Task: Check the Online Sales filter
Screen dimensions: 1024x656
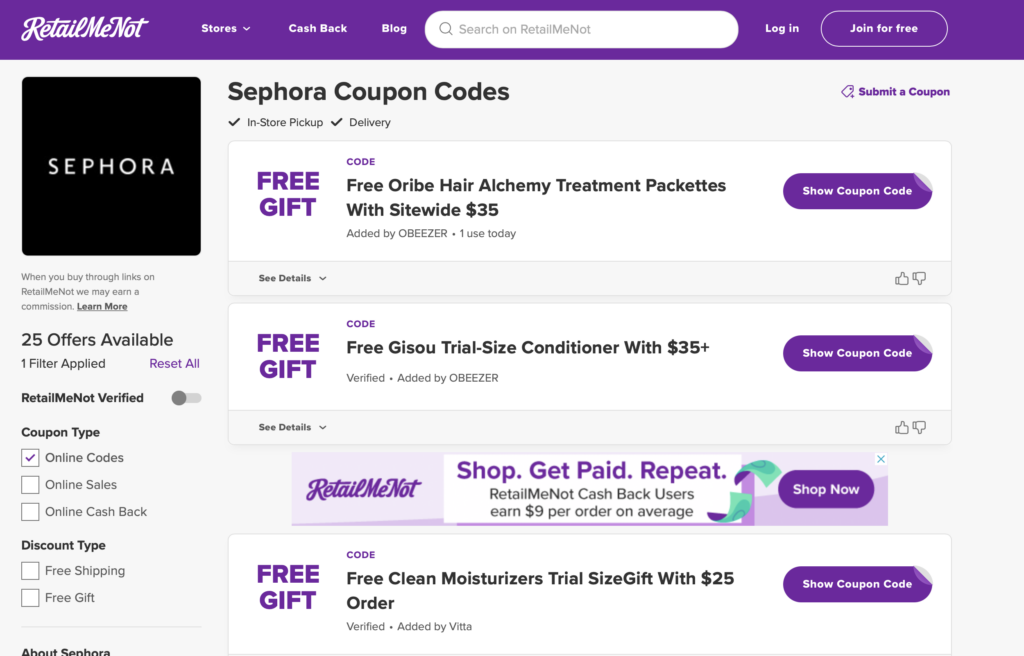Action: 31,484
